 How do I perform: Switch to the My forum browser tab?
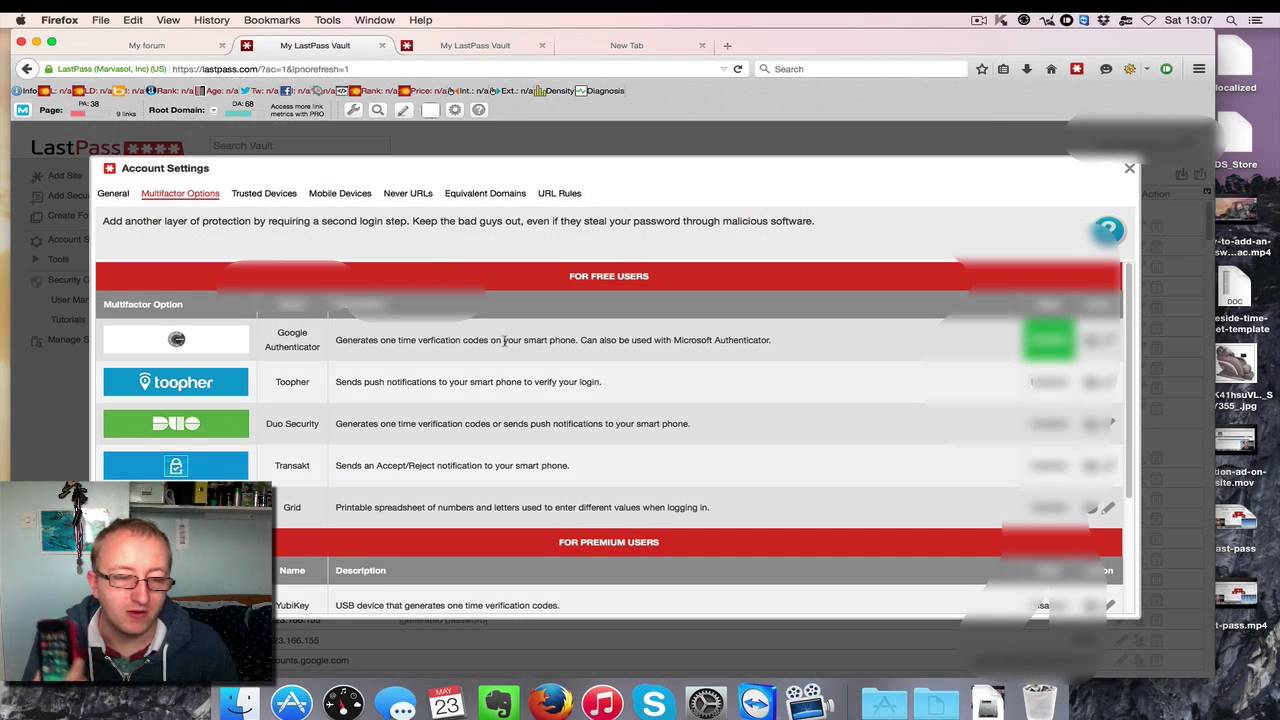click(x=147, y=45)
